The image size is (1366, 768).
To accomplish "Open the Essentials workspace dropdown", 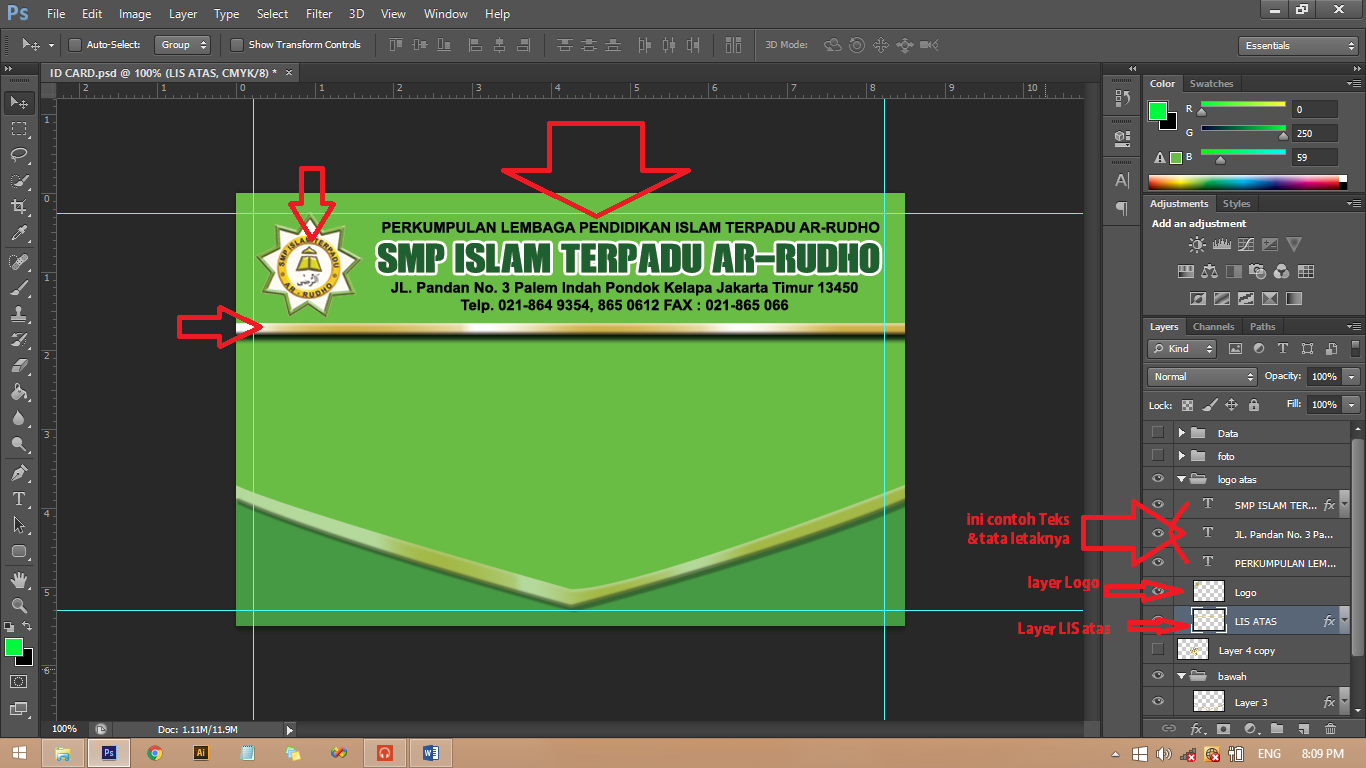I will click(1297, 46).
